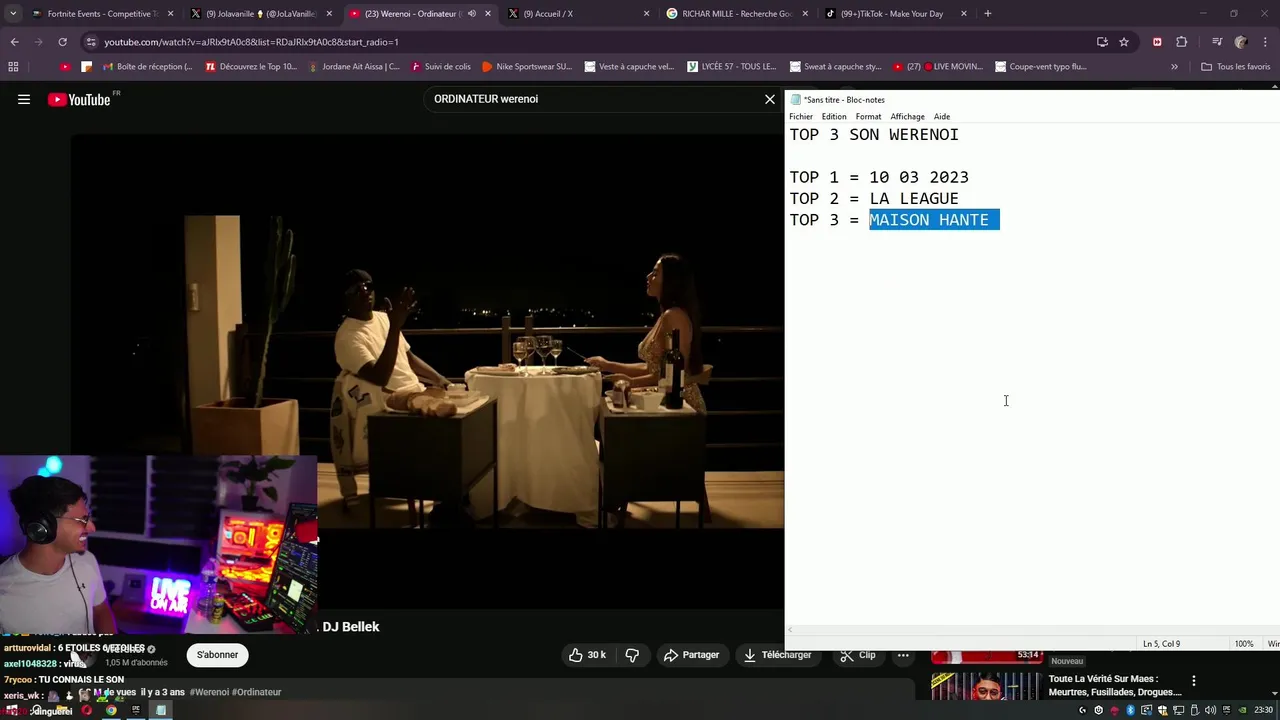Reload the YouTube page
This screenshot has width=1280, height=720.
[62, 42]
